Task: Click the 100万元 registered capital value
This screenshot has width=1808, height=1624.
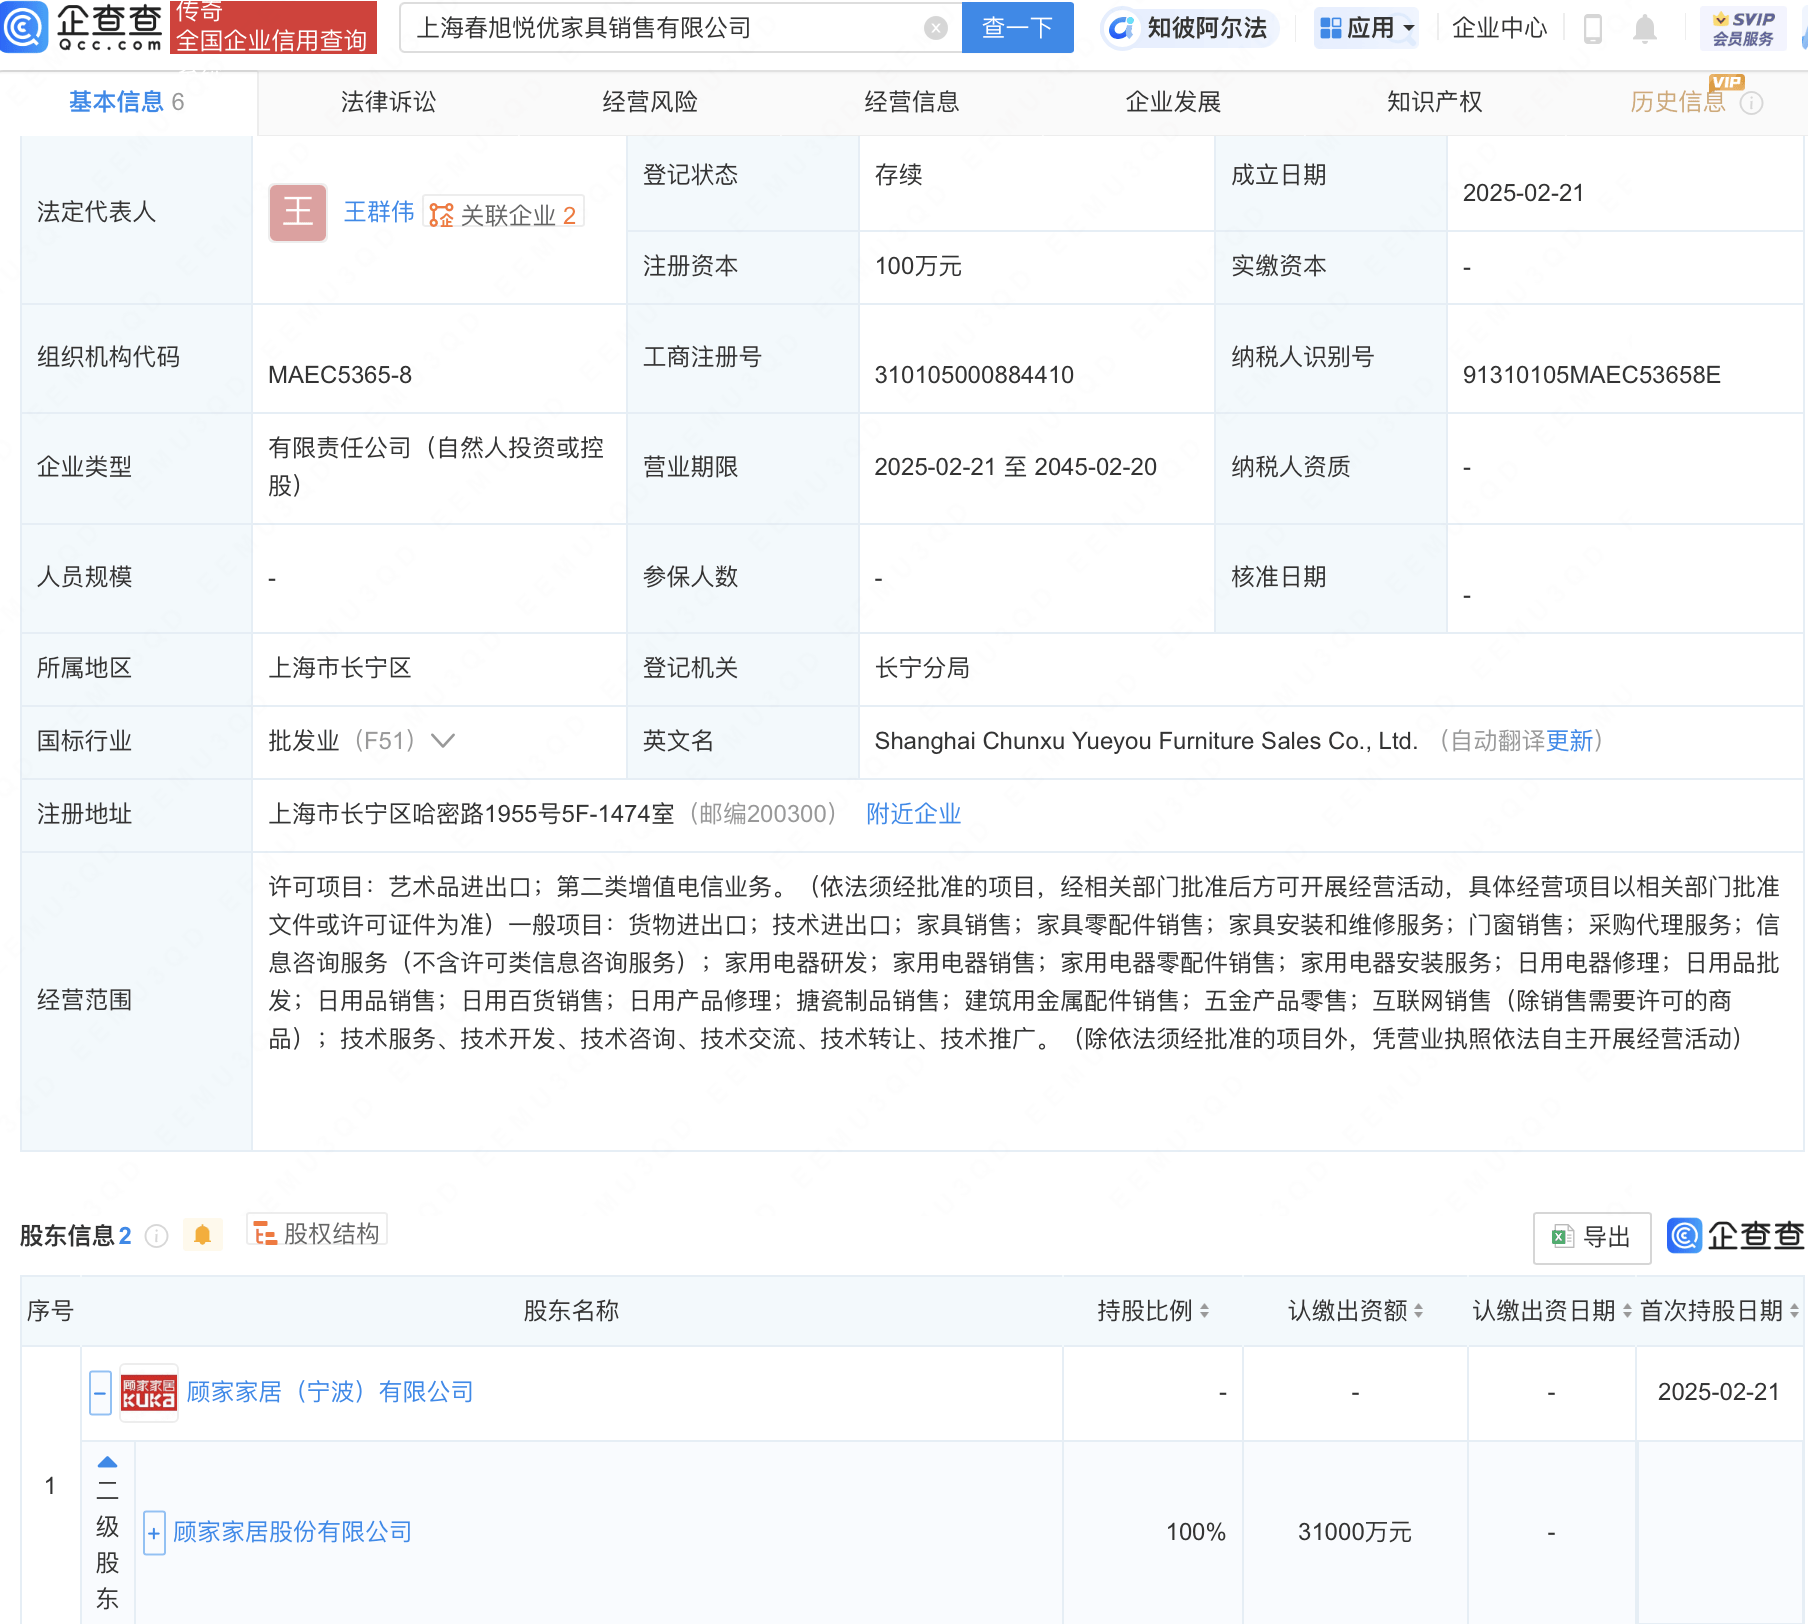Action: [918, 266]
